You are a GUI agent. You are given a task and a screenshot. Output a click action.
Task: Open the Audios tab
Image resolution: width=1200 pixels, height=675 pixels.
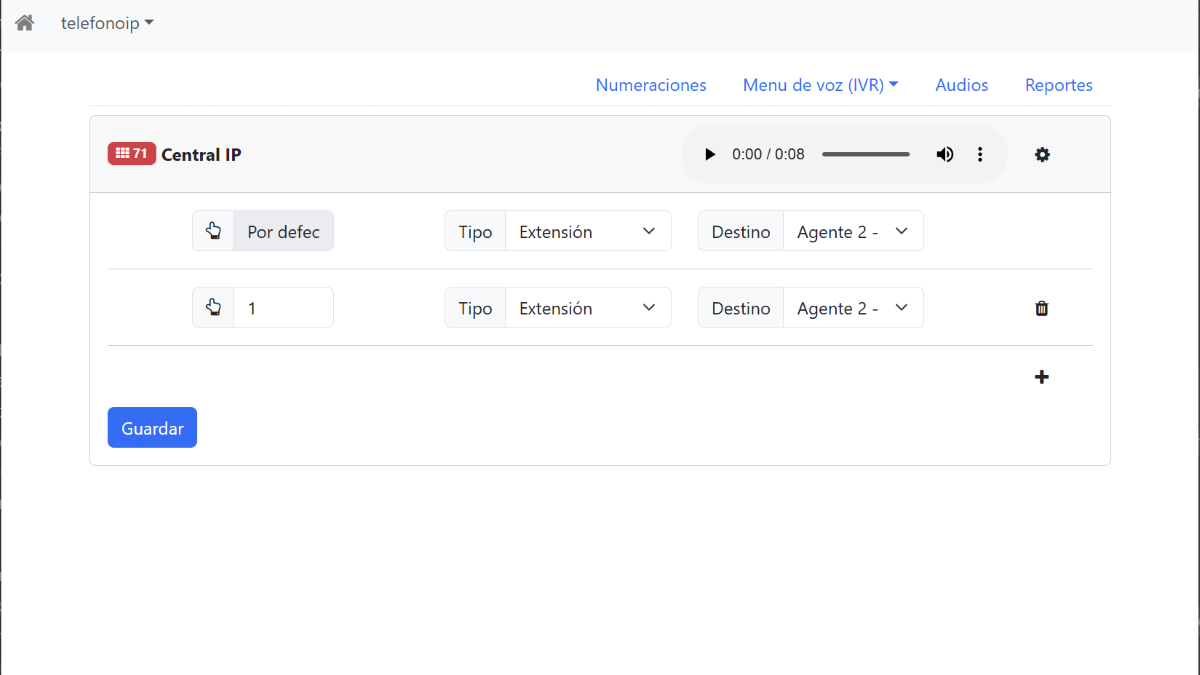point(962,85)
